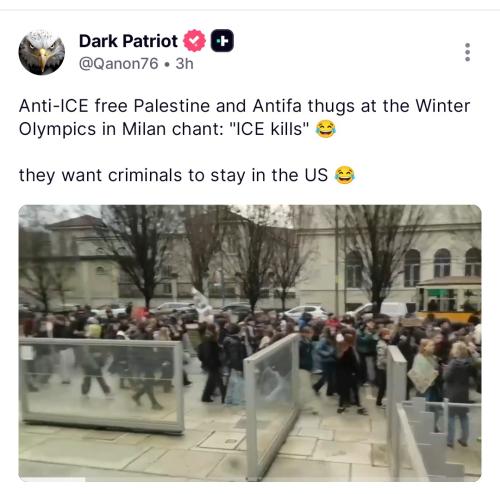The image size is (500, 494).
Task: Click the red verified checkmark badge
Action: coord(194,41)
